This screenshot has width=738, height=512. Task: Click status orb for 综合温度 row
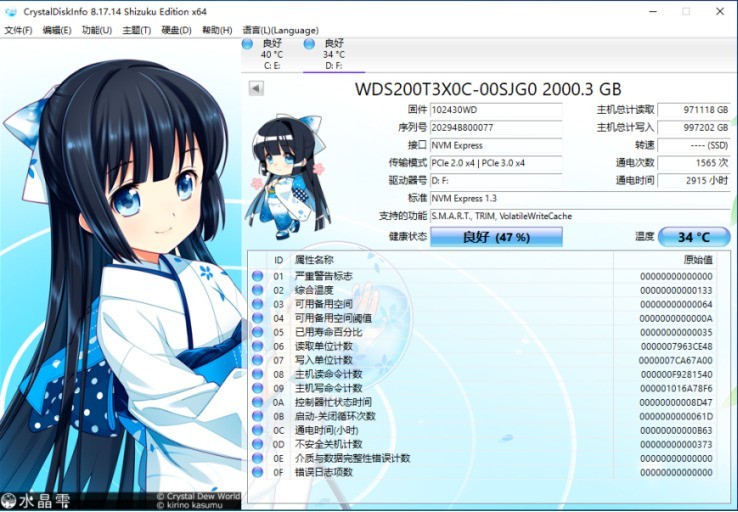click(257, 290)
